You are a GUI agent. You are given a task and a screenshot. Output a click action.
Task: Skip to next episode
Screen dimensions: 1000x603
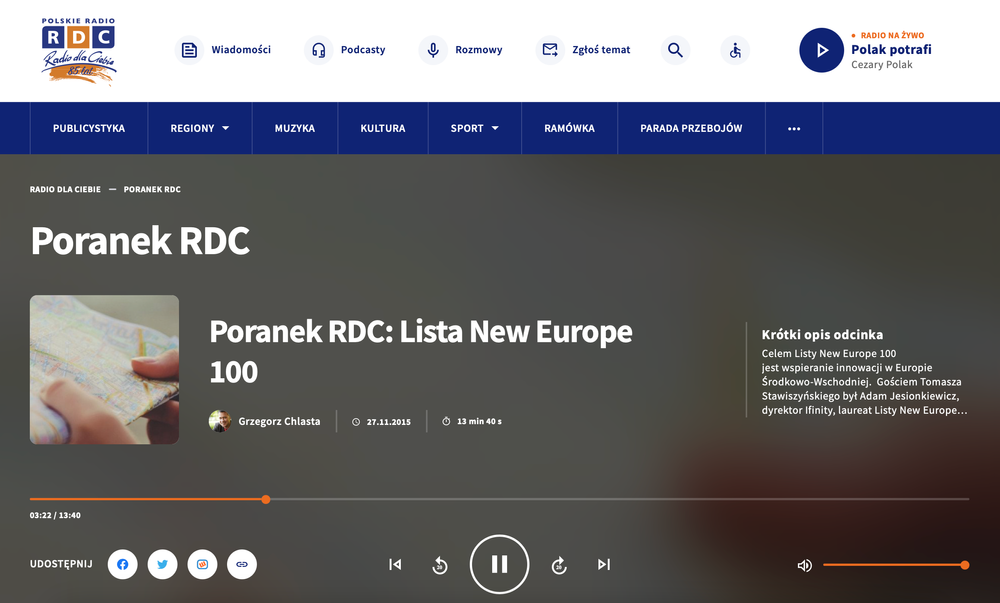604,564
